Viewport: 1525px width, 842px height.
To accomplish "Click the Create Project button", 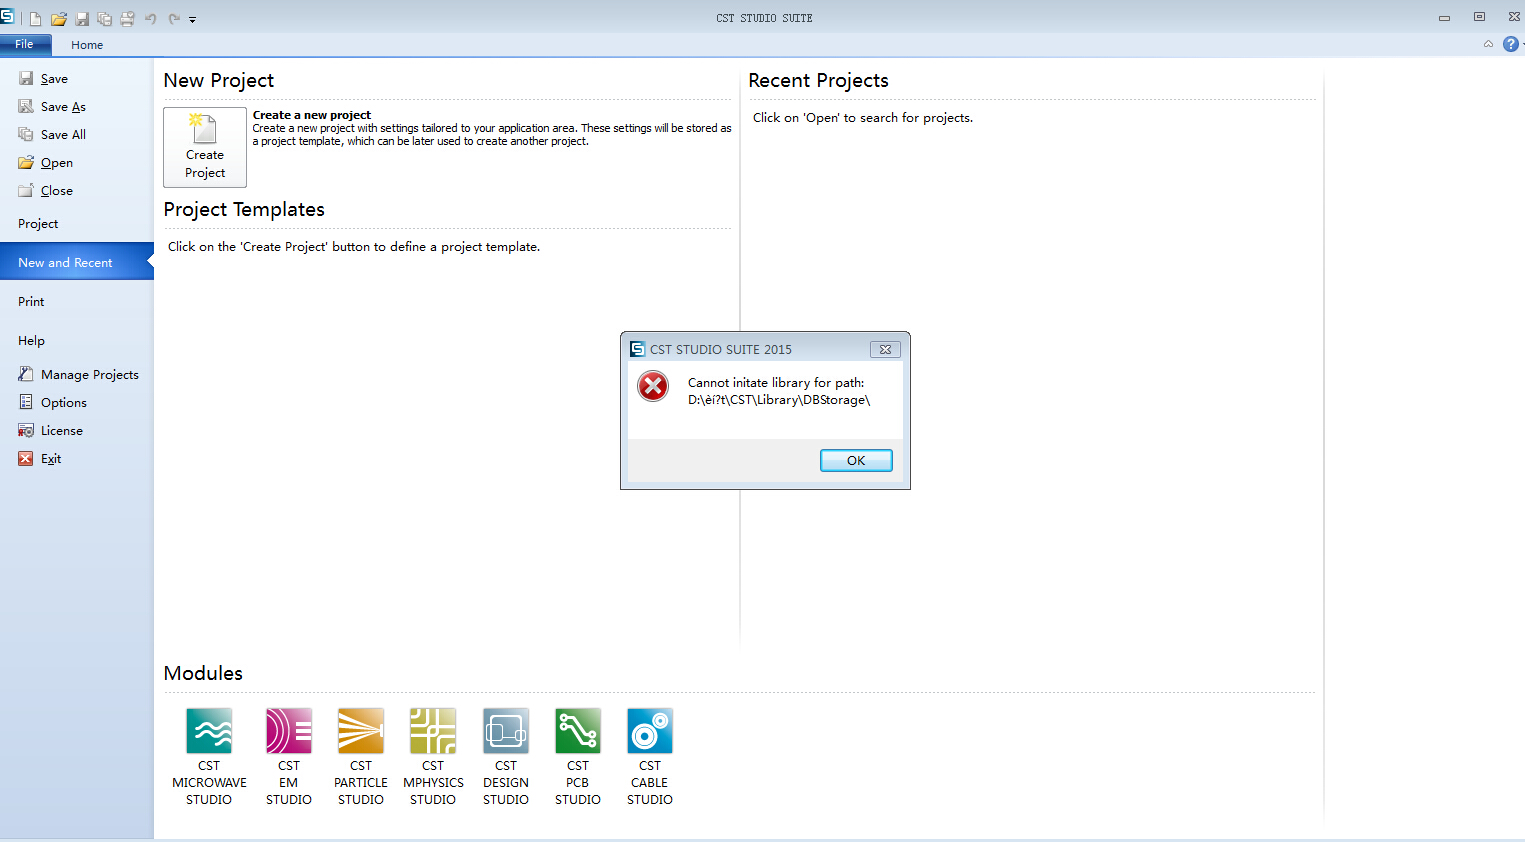I will 205,147.
